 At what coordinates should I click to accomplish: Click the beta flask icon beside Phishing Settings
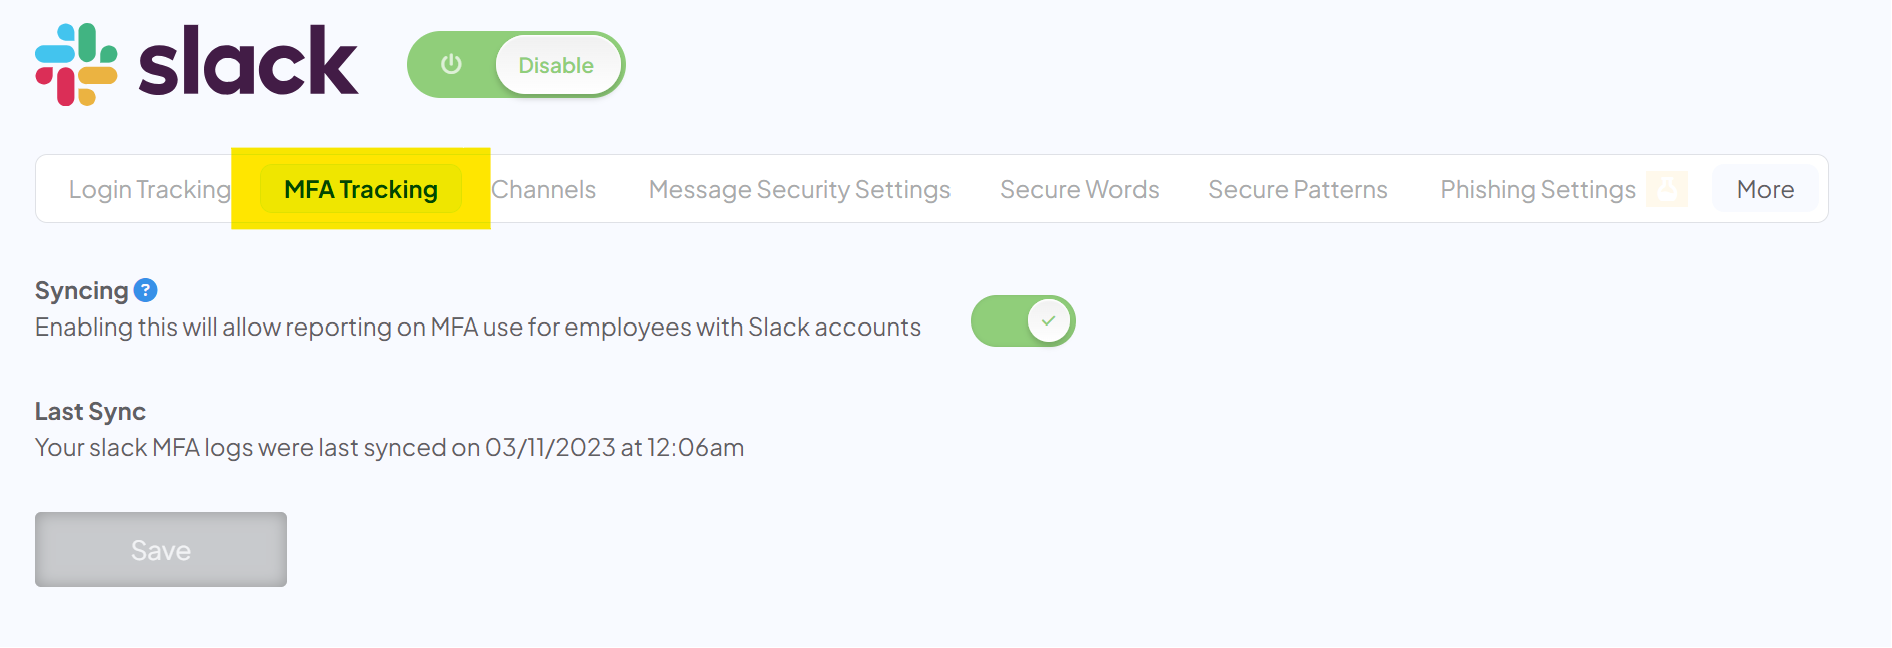1666,189
